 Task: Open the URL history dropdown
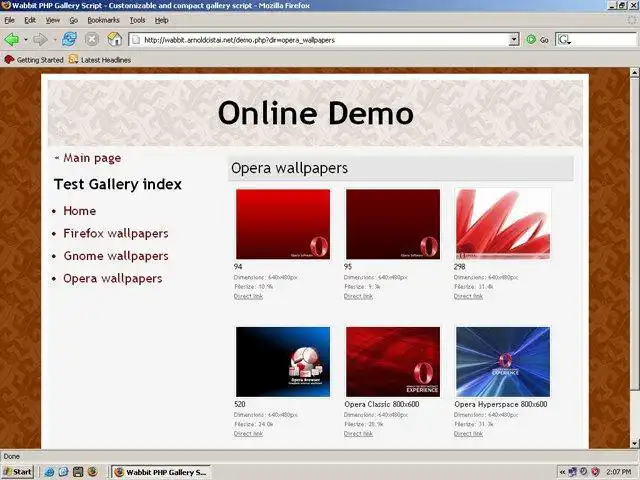(514, 40)
